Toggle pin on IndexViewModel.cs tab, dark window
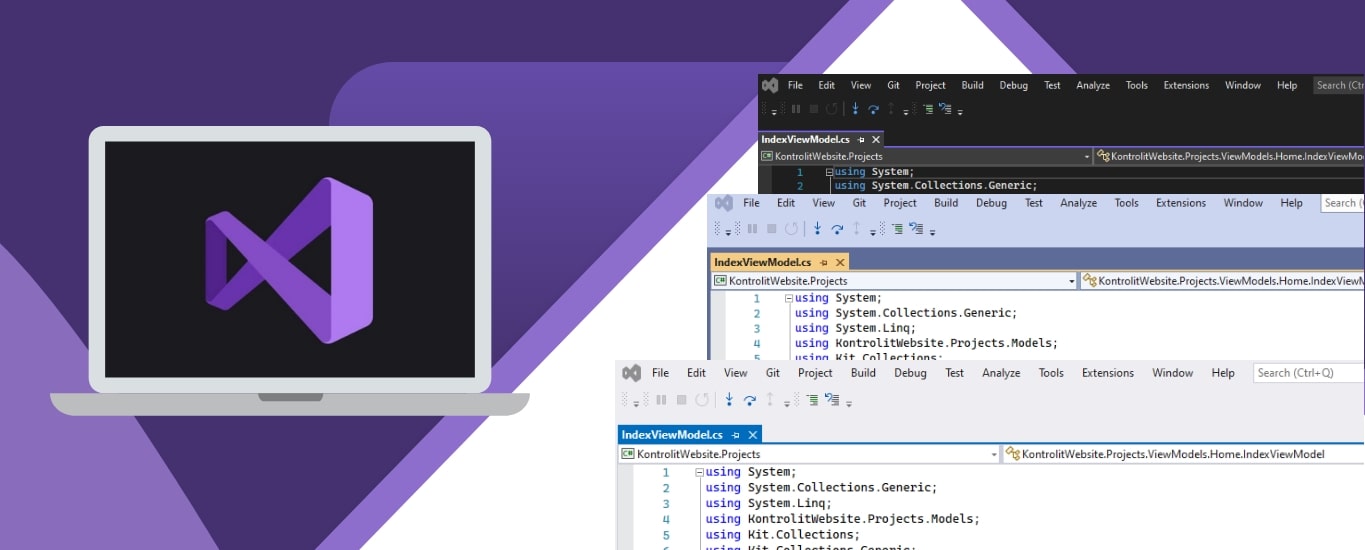Screen dimensions: 1365x550 (861, 140)
